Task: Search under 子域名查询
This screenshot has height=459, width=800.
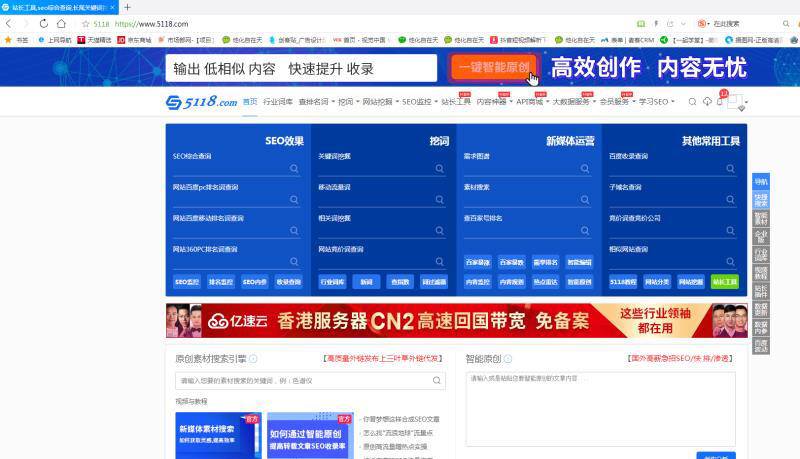Action: click(730, 200)
